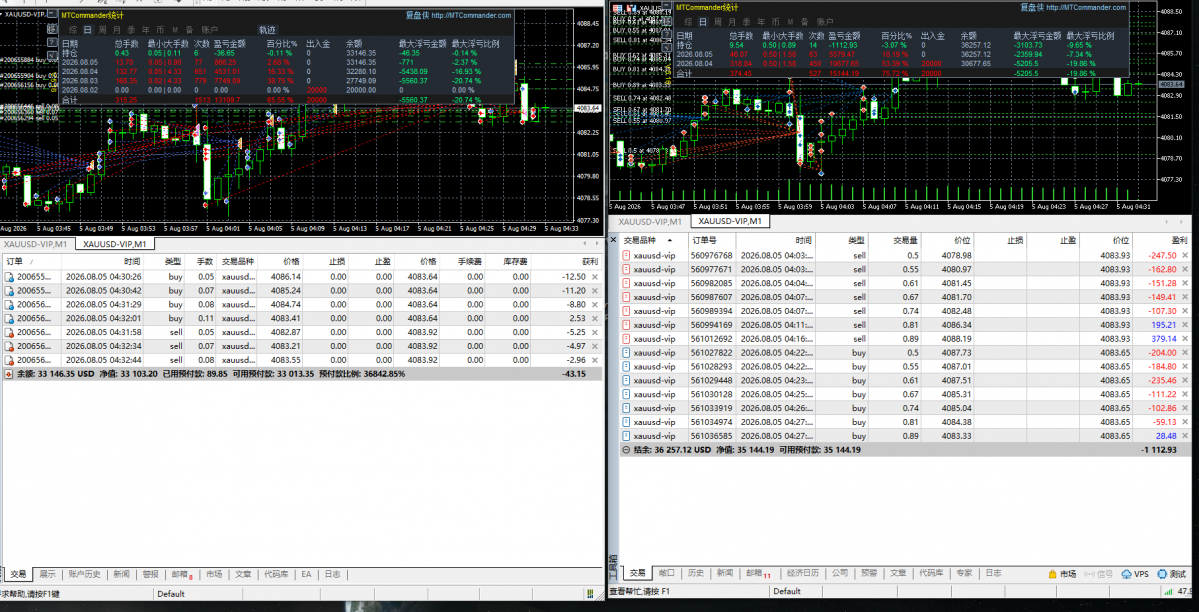Sort by 交易品种 column in right window
Viewport: 1199px width, 612px height.
639,240
